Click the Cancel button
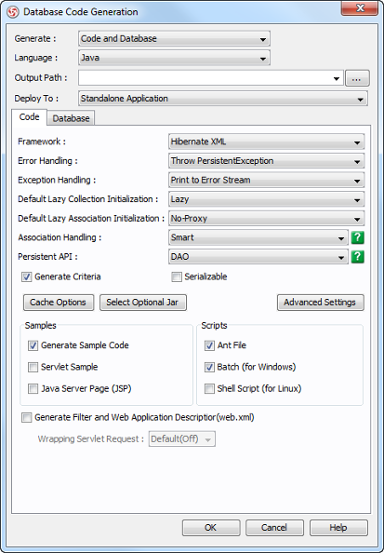The image size is (384, 553). (274, 528)
